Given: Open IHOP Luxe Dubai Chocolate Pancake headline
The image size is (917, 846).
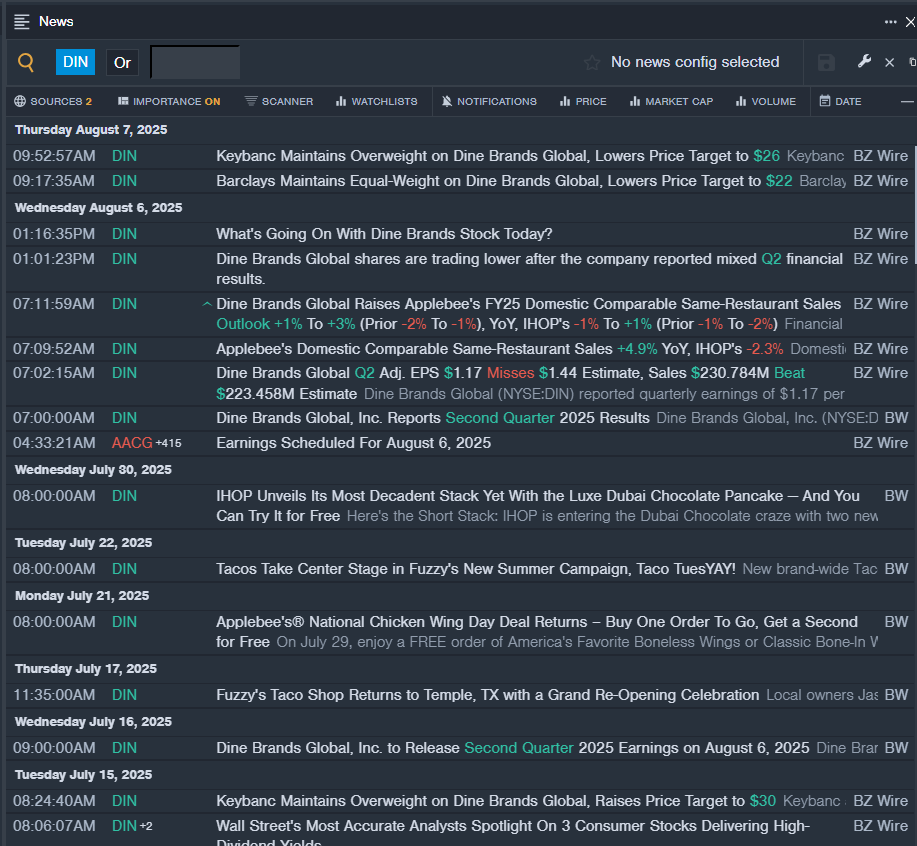Looking at the screenshot, I should (537, 506).
